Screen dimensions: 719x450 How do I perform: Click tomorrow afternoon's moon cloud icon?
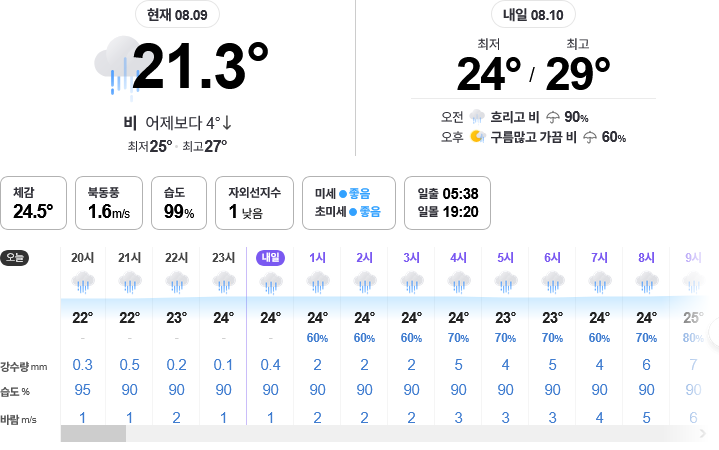[477, 137]
